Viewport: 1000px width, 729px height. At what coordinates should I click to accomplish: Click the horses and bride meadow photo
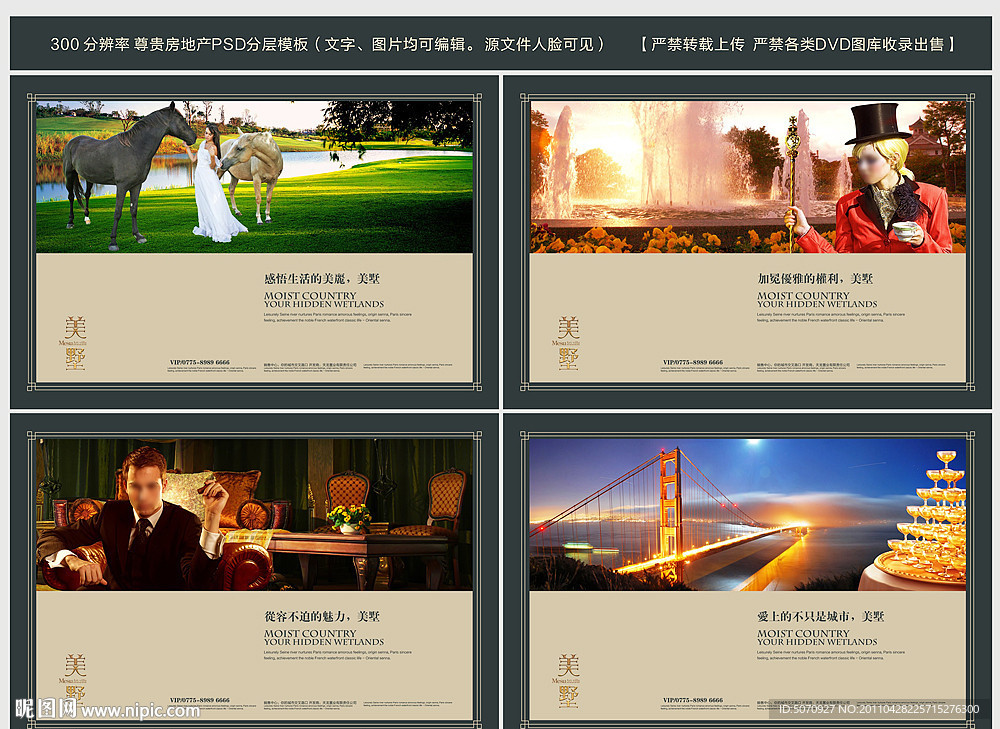pos(254,177)
